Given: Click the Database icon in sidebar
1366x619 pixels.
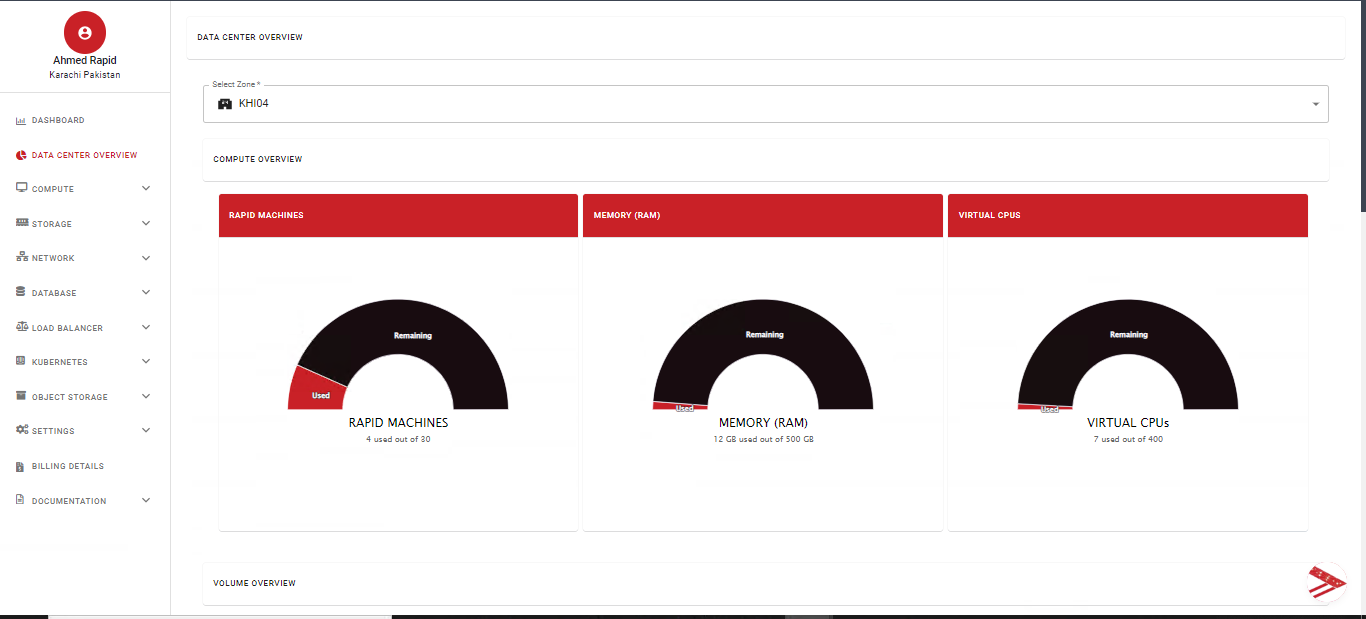Looking at the screenshot, I should point(21,292).
